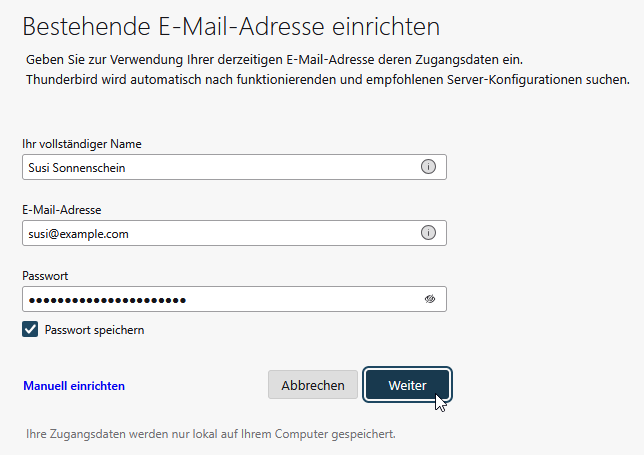Image resolution: width=644 pixels, height=455 pixels.
Task: Focus the full name input field
Action: pyautogui.click(x=220, y=167)
